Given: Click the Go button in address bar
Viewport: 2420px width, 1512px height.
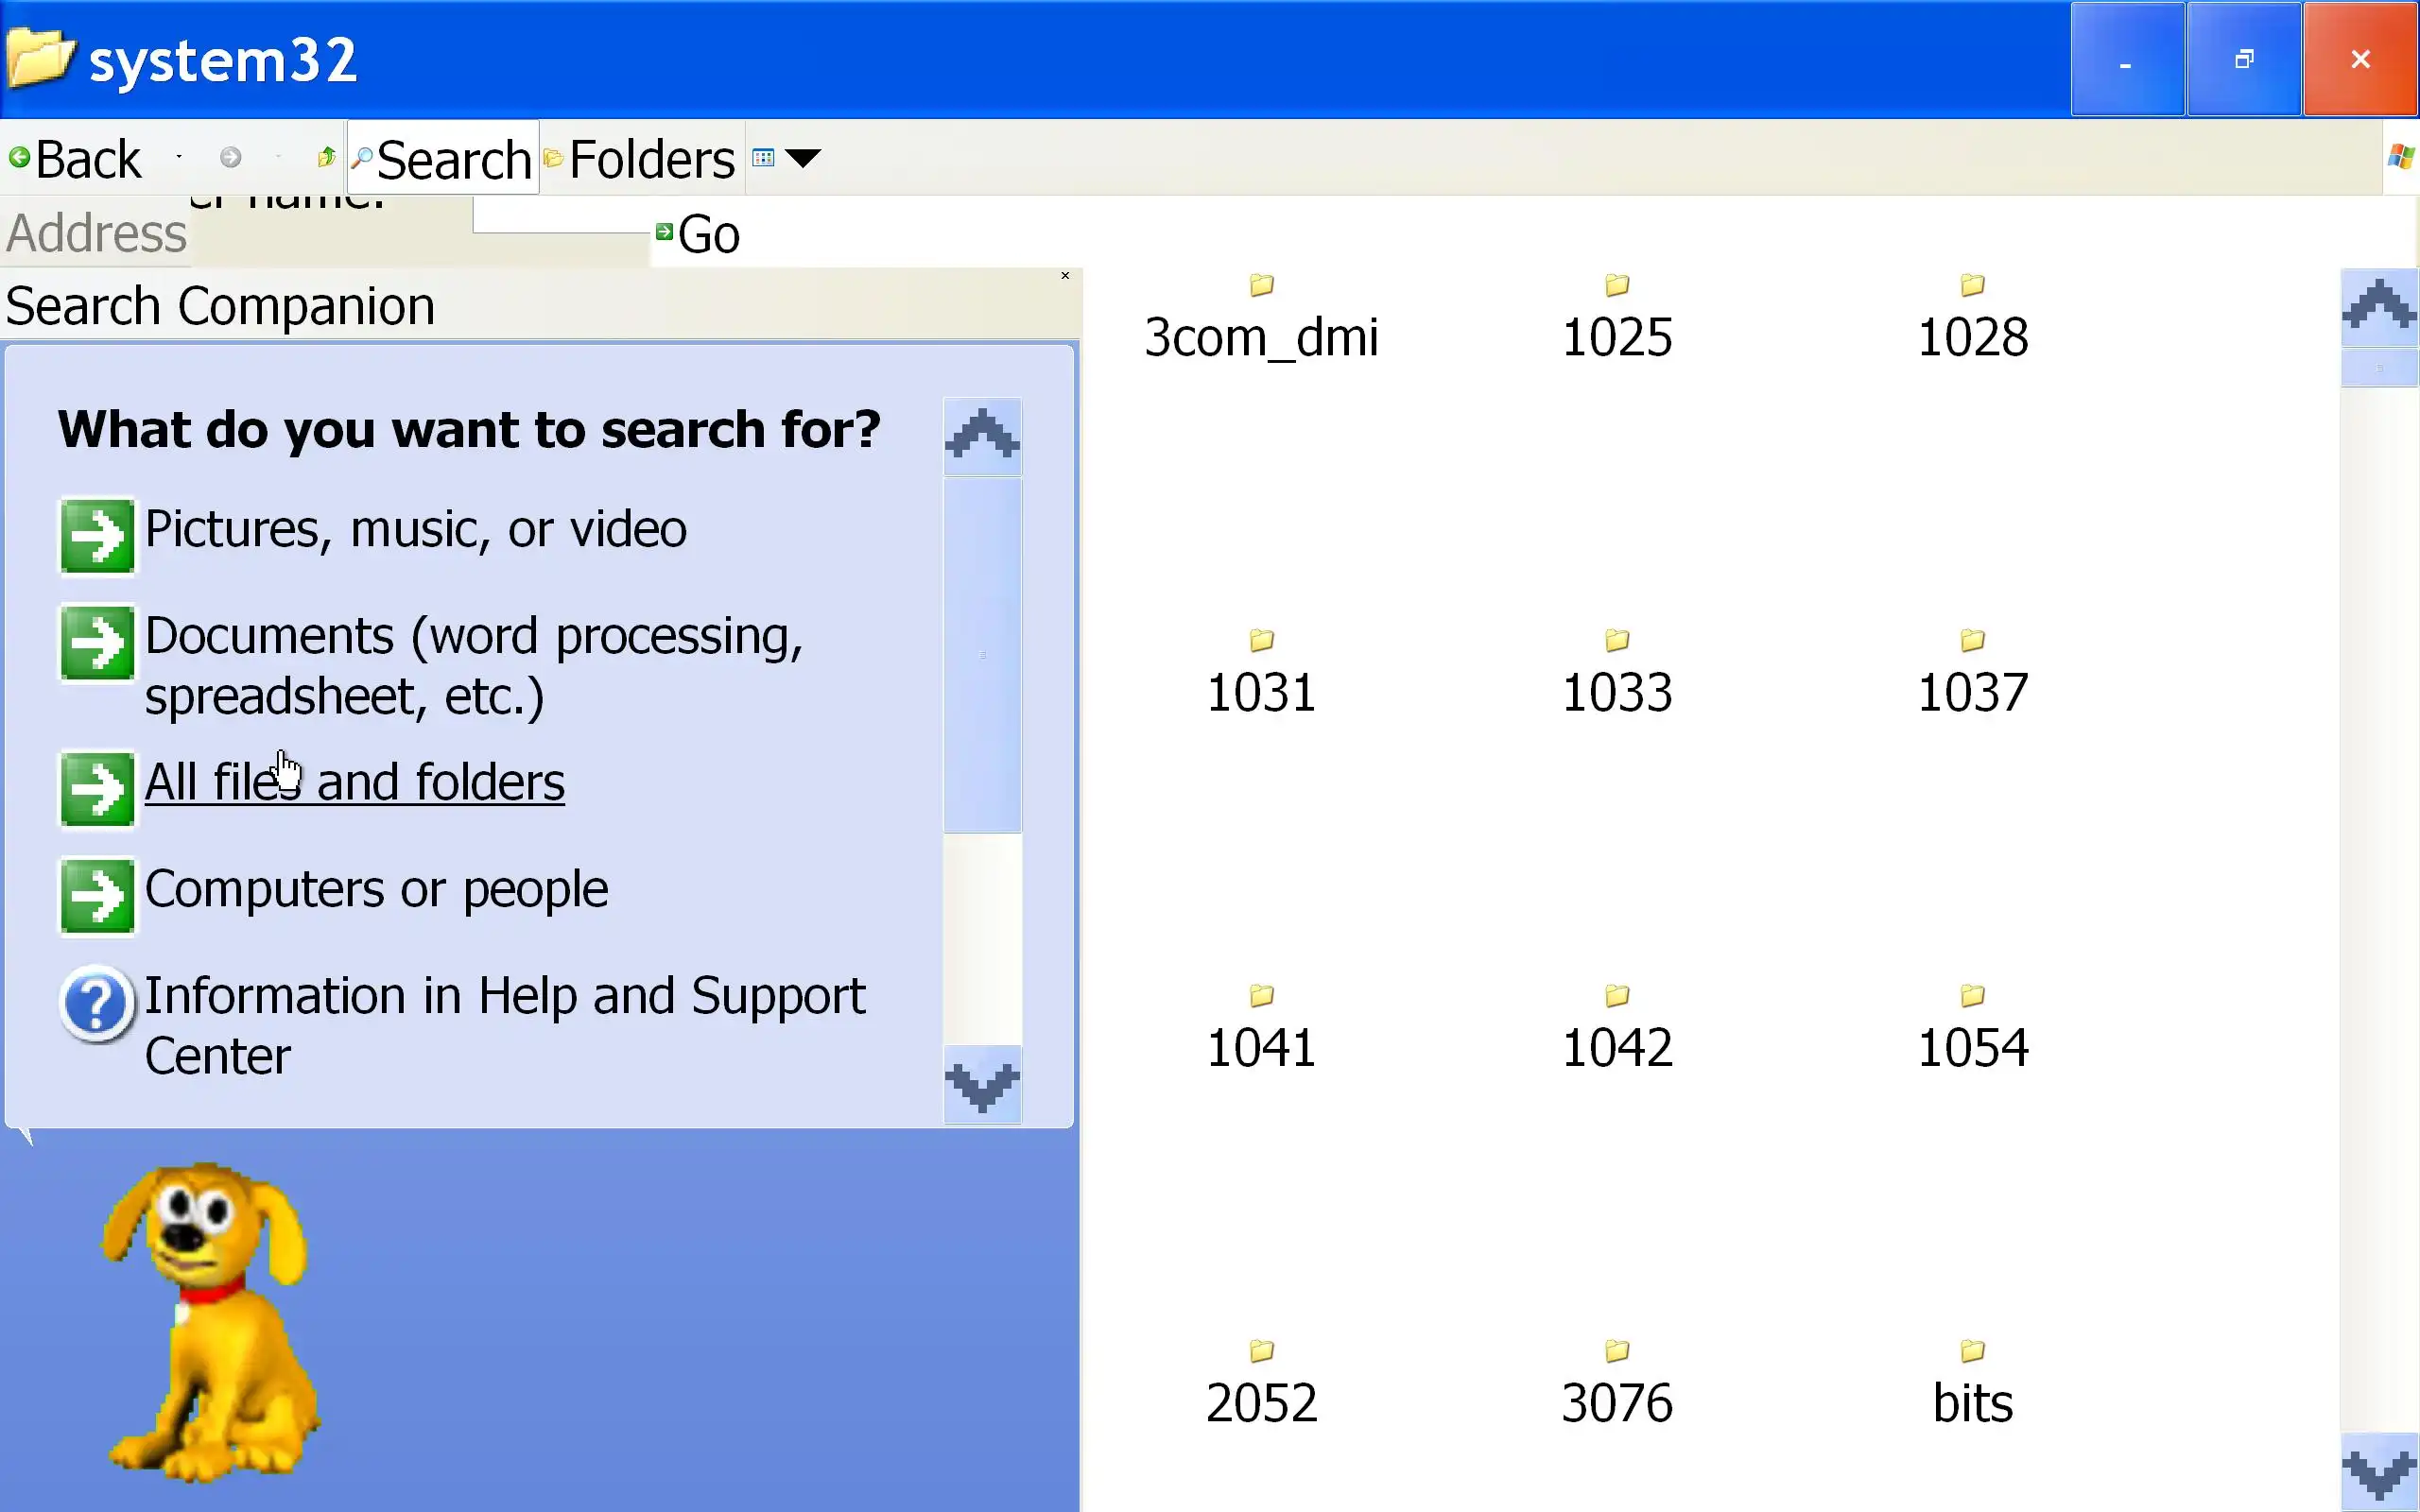Looking at the screenshot, I should click(698, 235).
